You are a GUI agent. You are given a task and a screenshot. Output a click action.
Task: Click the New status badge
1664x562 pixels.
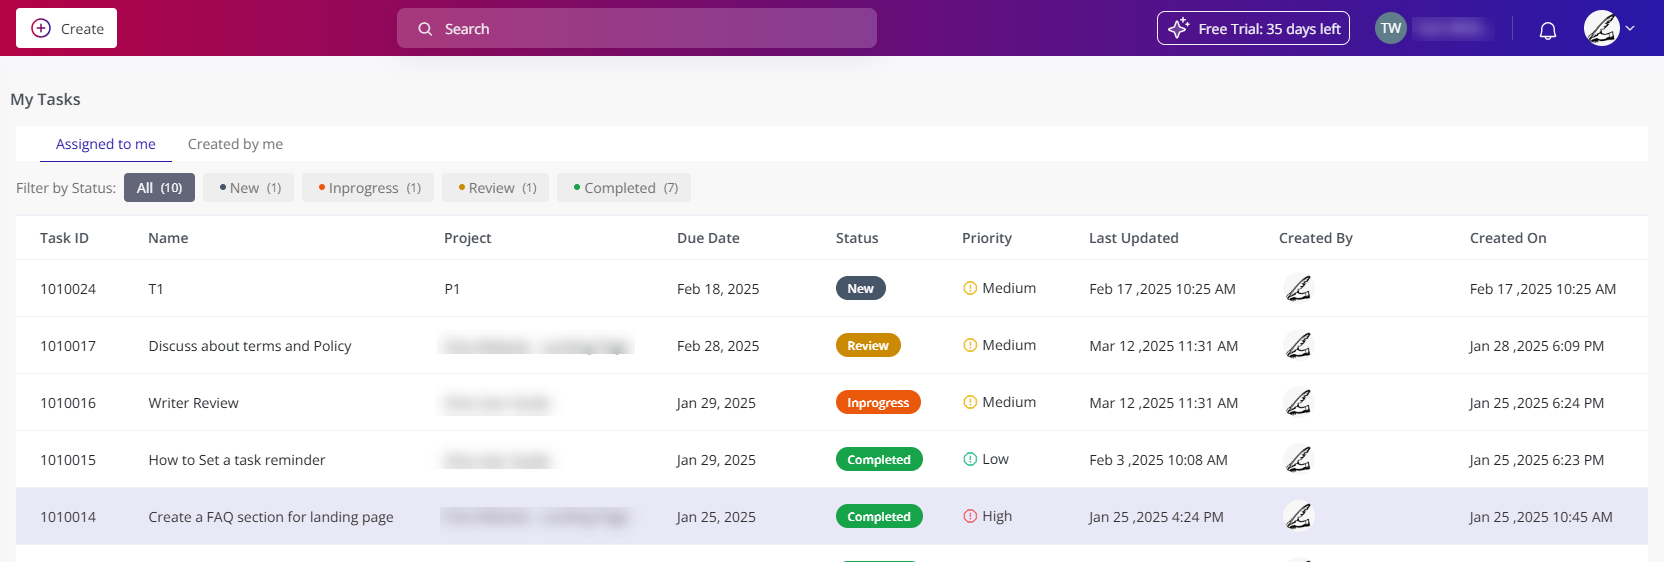[861, 288]
